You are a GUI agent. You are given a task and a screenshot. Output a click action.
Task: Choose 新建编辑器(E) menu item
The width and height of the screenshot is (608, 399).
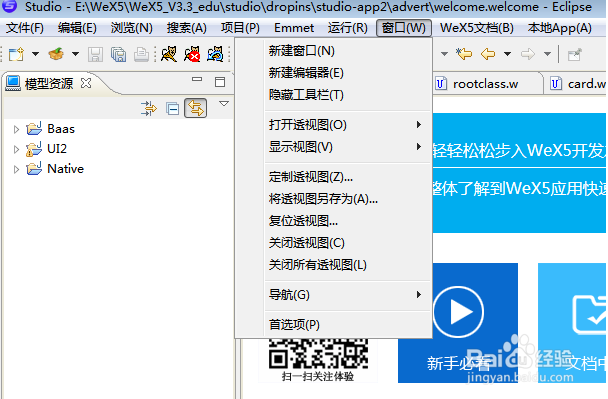tap(333, 73)
